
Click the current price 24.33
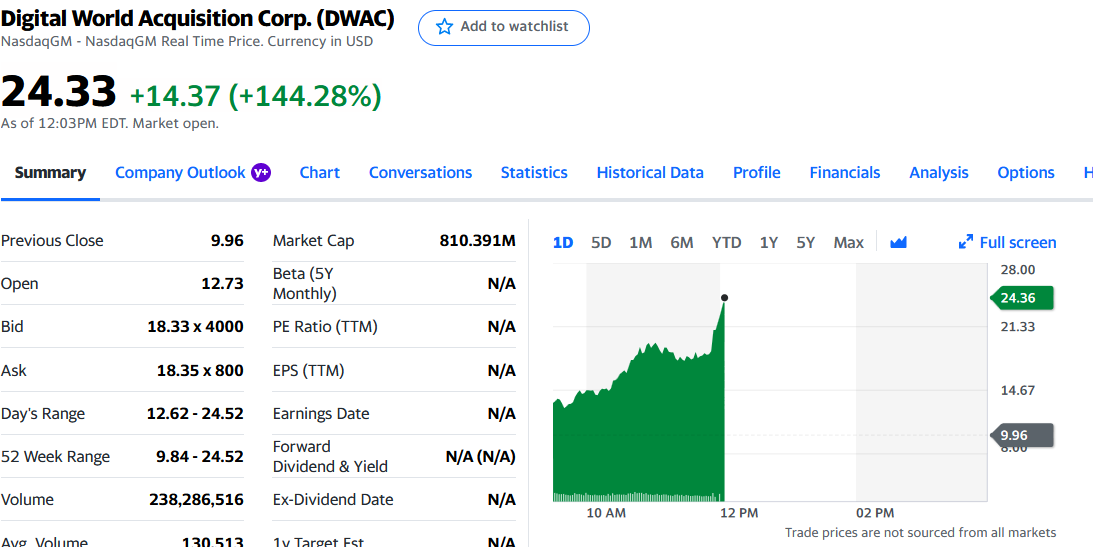coord(58,92)
